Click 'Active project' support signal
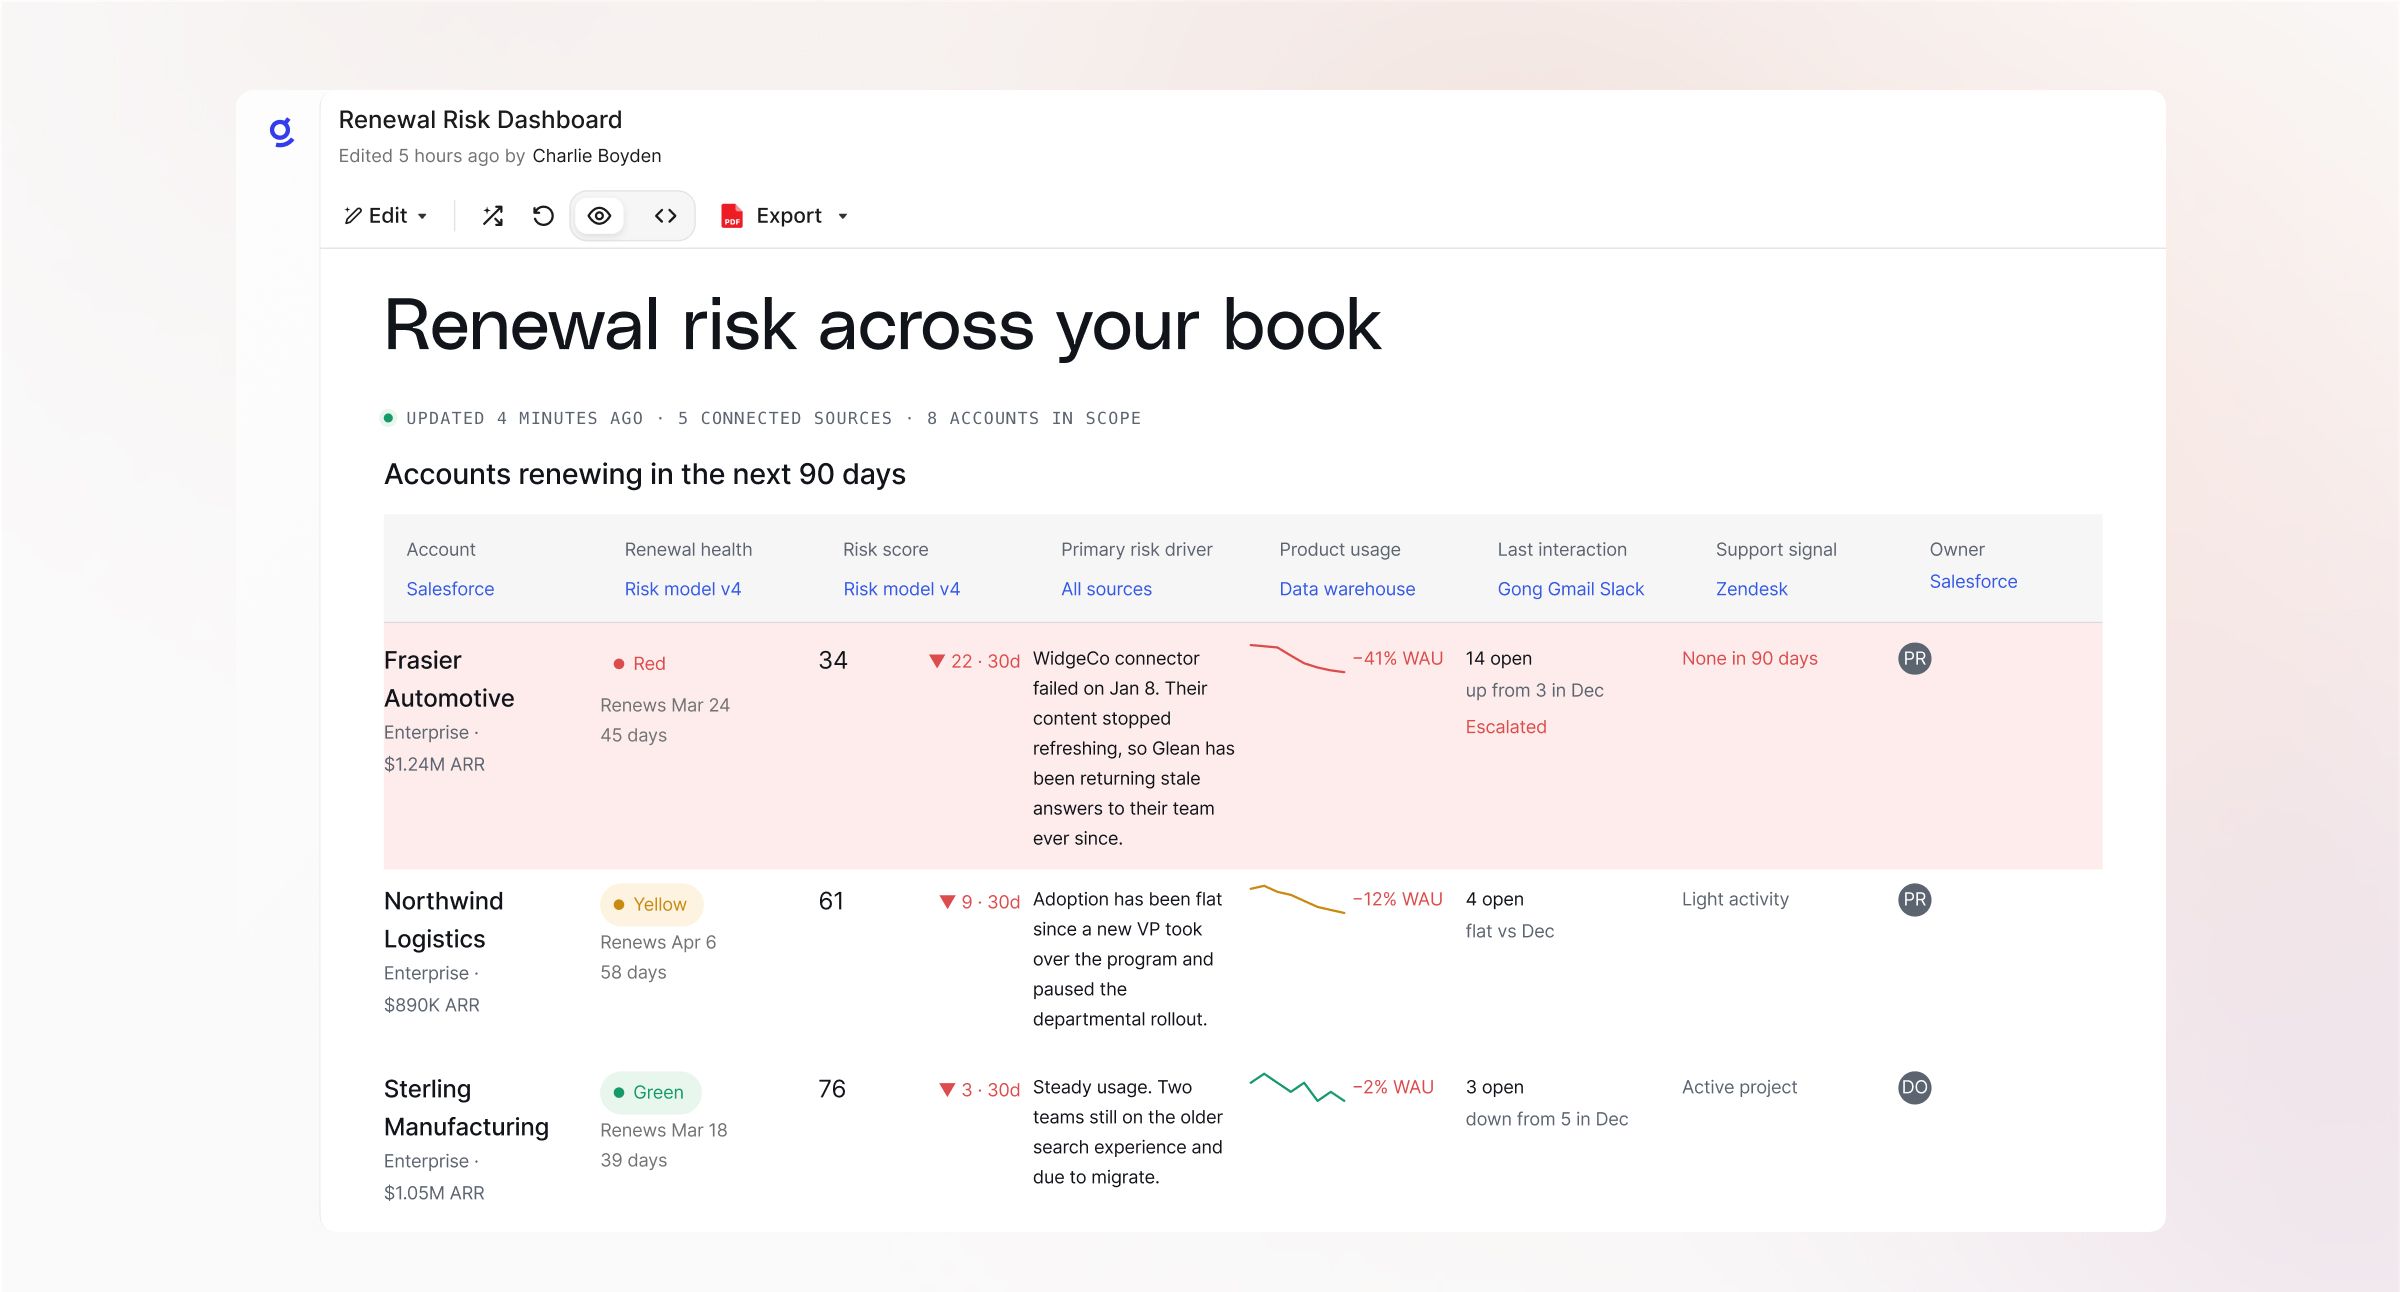Screen dimensions: 2400x1292 1739,1087
